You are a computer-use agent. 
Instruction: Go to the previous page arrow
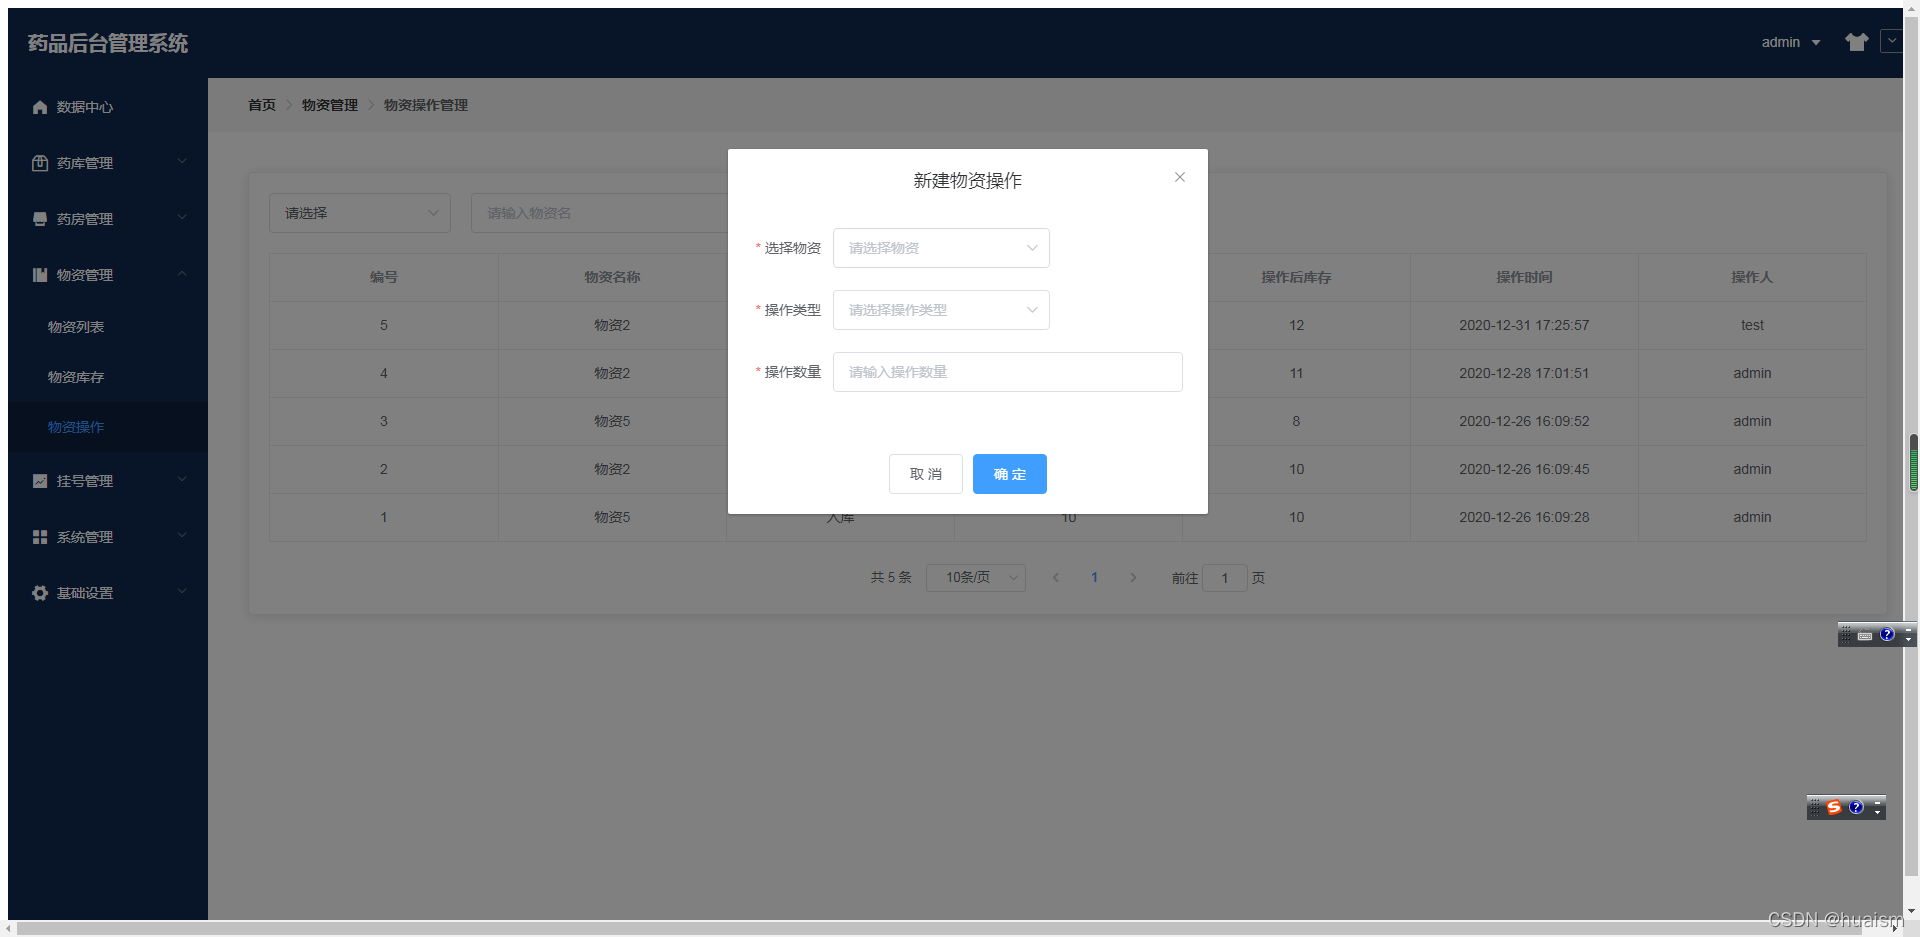click(1056, 577)
